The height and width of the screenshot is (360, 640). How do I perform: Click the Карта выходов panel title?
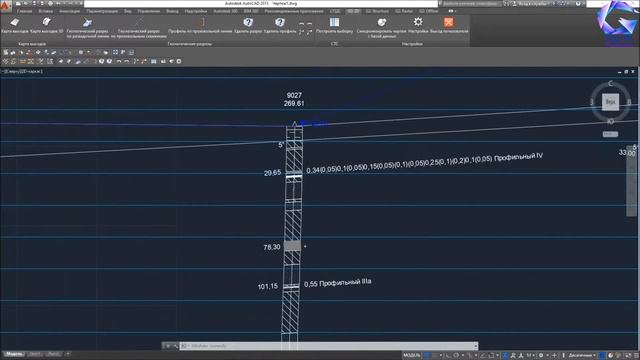pos(32,44)
